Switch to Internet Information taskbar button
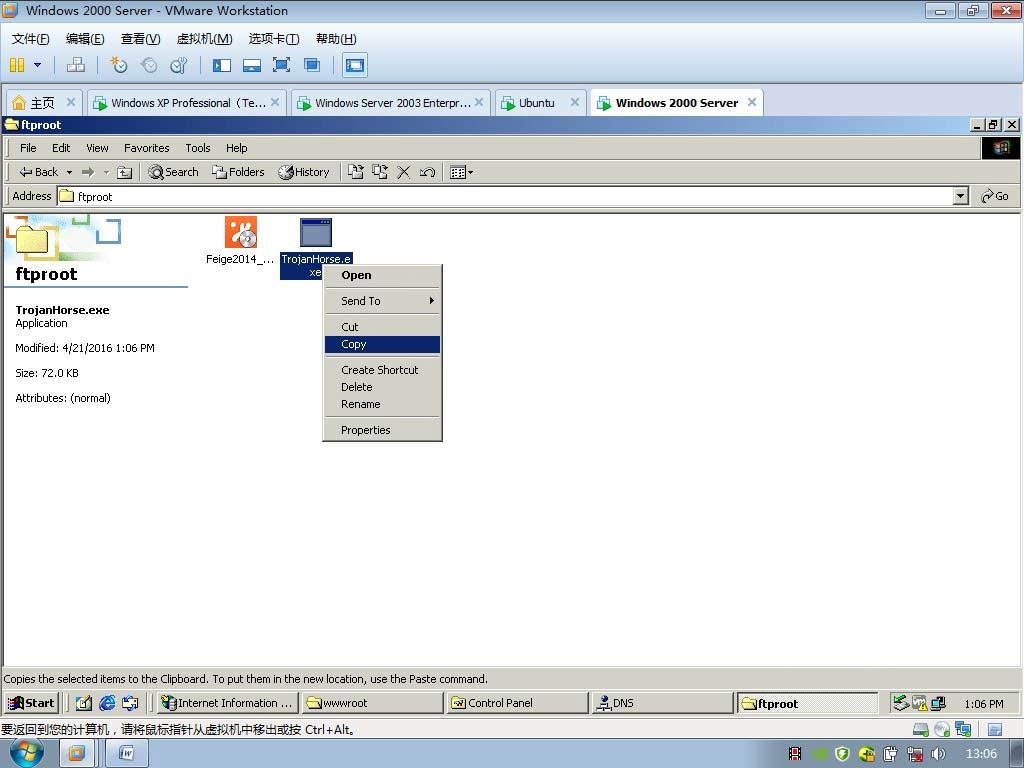This screenshot has width=1024, height=768. 227,703
